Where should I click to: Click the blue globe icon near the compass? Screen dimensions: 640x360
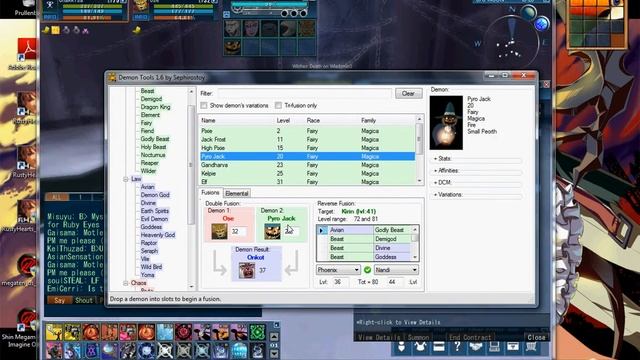point(542,24)
